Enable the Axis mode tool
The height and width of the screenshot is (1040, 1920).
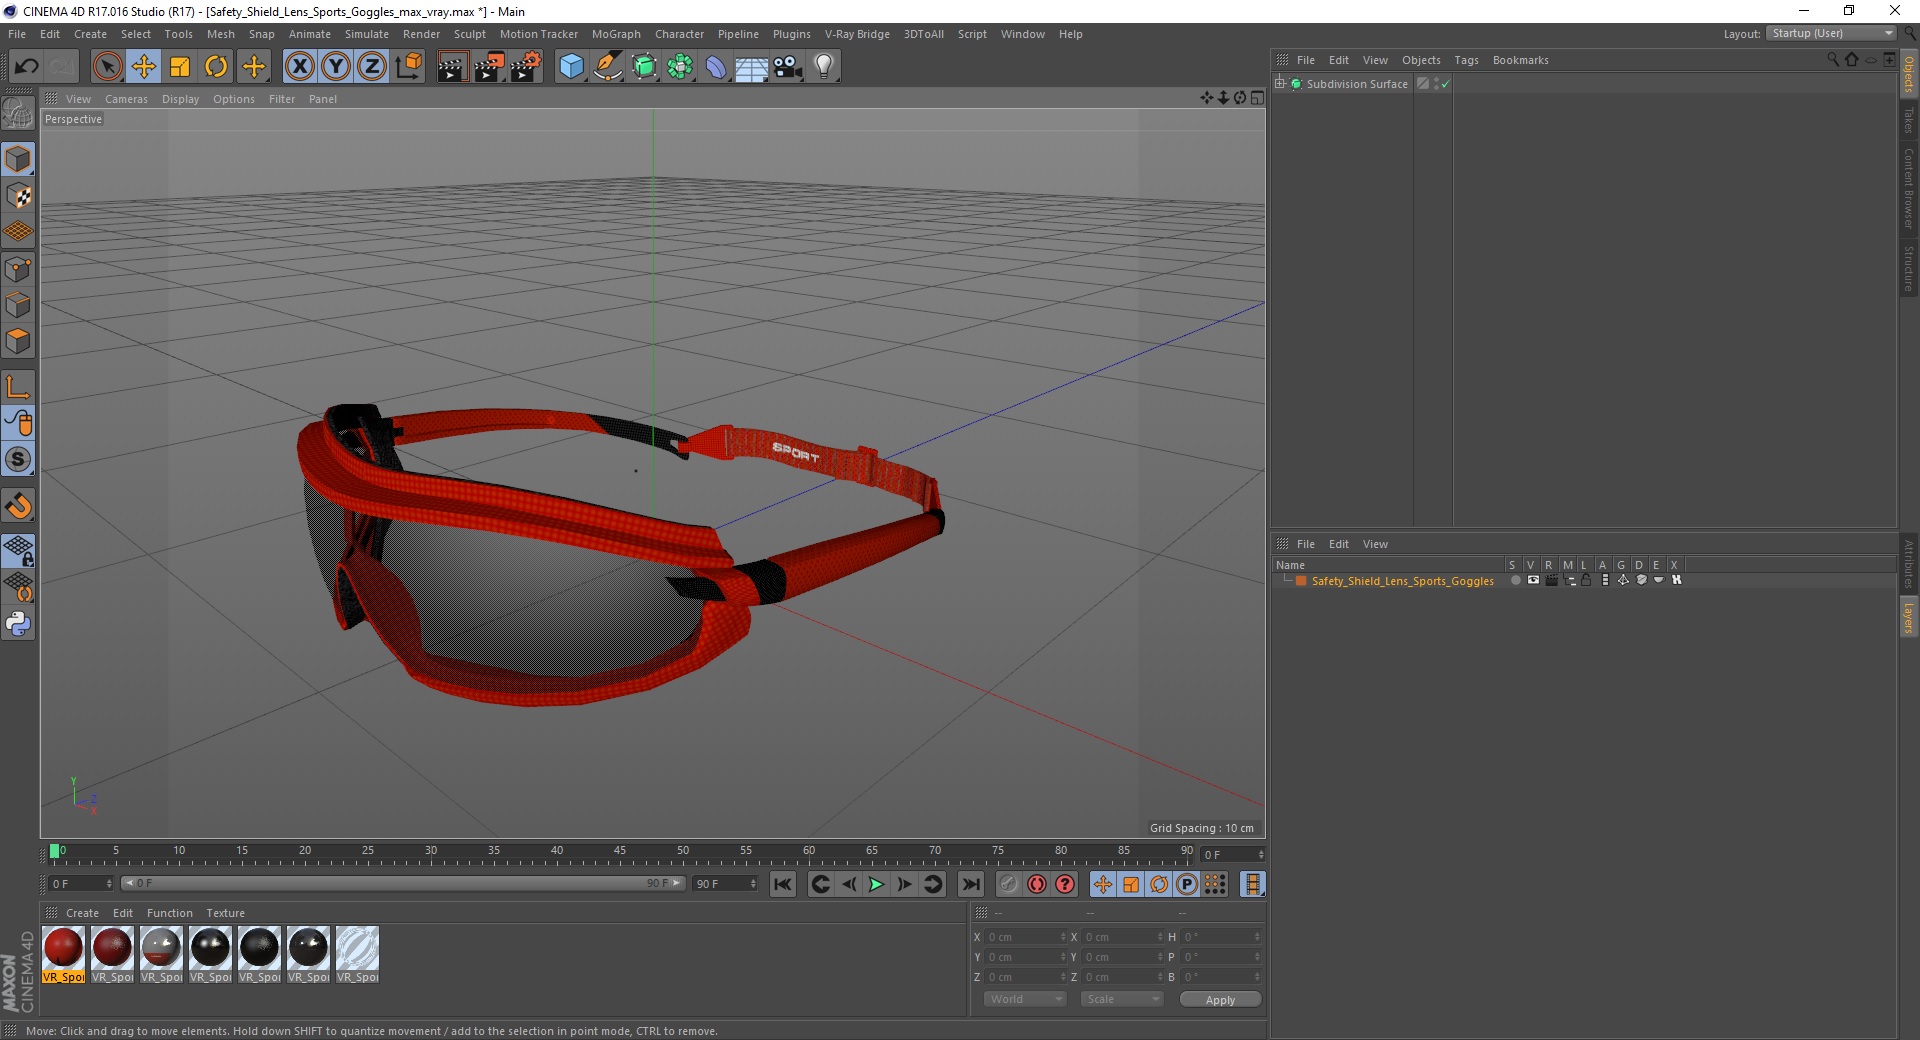click(18, 387)
